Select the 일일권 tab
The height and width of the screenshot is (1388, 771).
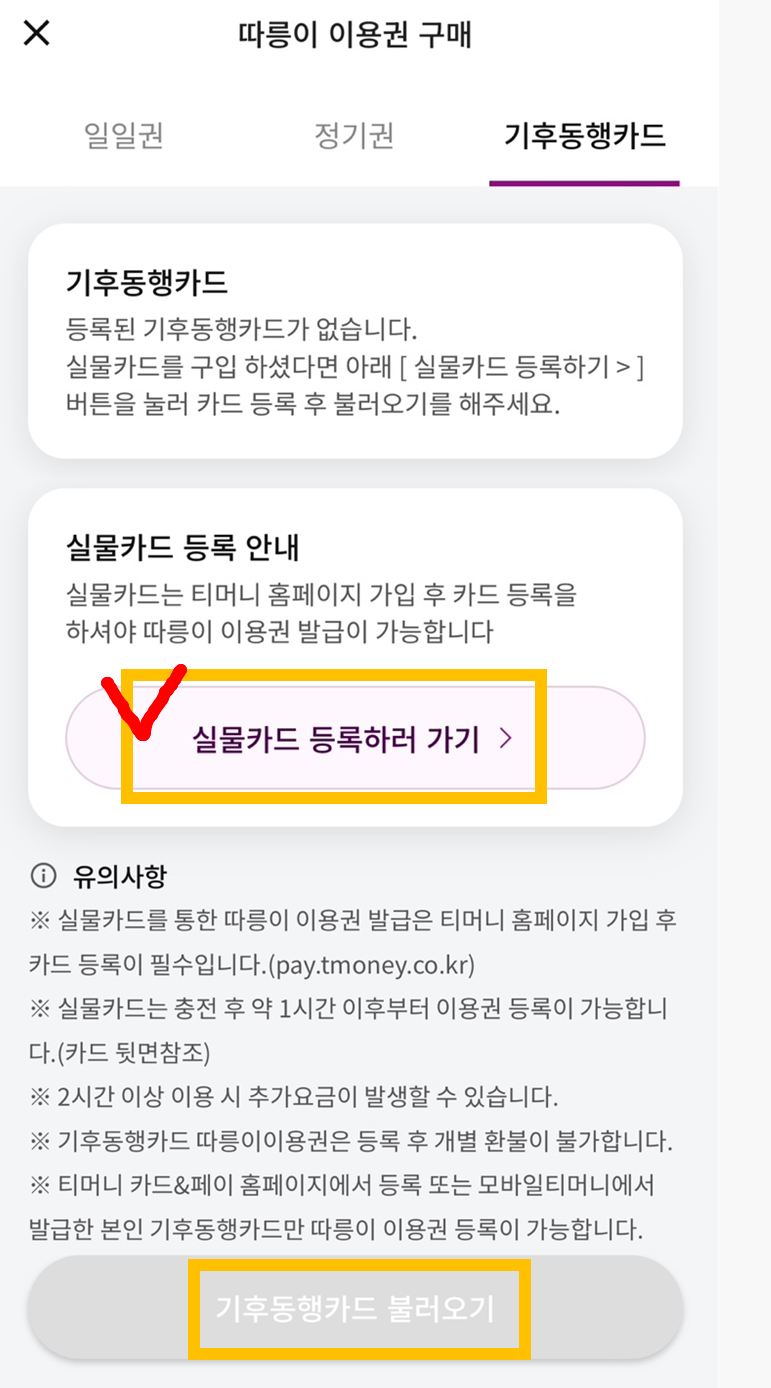pyautogui.click(x=122, y=137)
